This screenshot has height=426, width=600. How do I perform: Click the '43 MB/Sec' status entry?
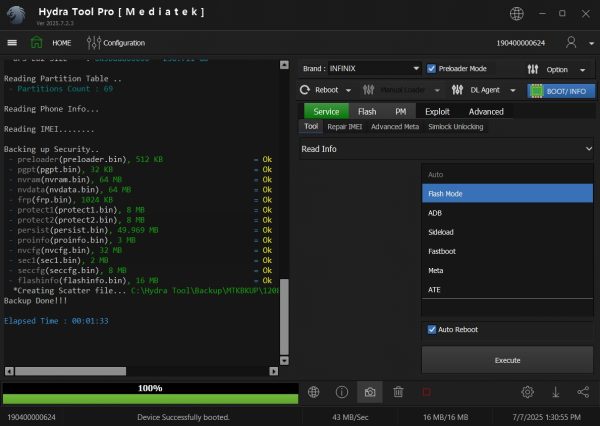350,417
